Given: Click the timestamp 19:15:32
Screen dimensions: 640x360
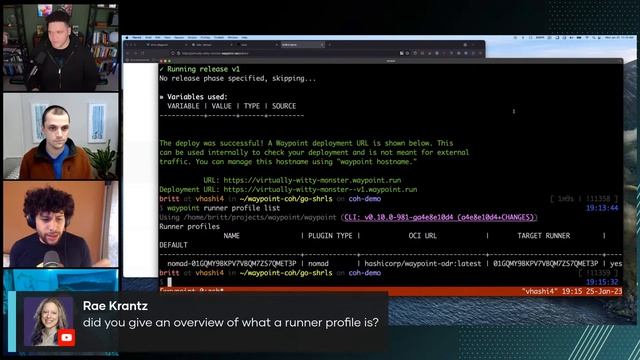Looking at the screenshot, I should click(602, 282).
